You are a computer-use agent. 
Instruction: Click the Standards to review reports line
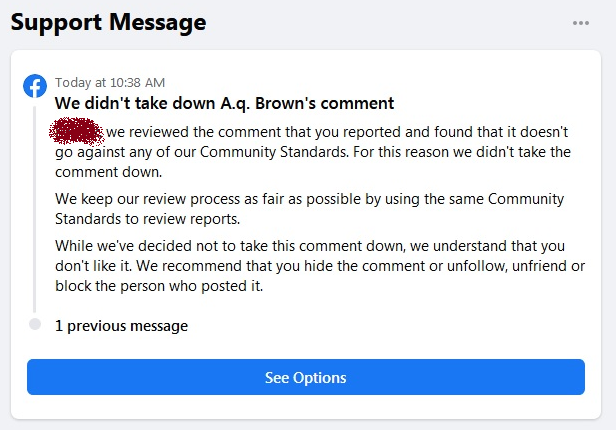tap(147, 219)
